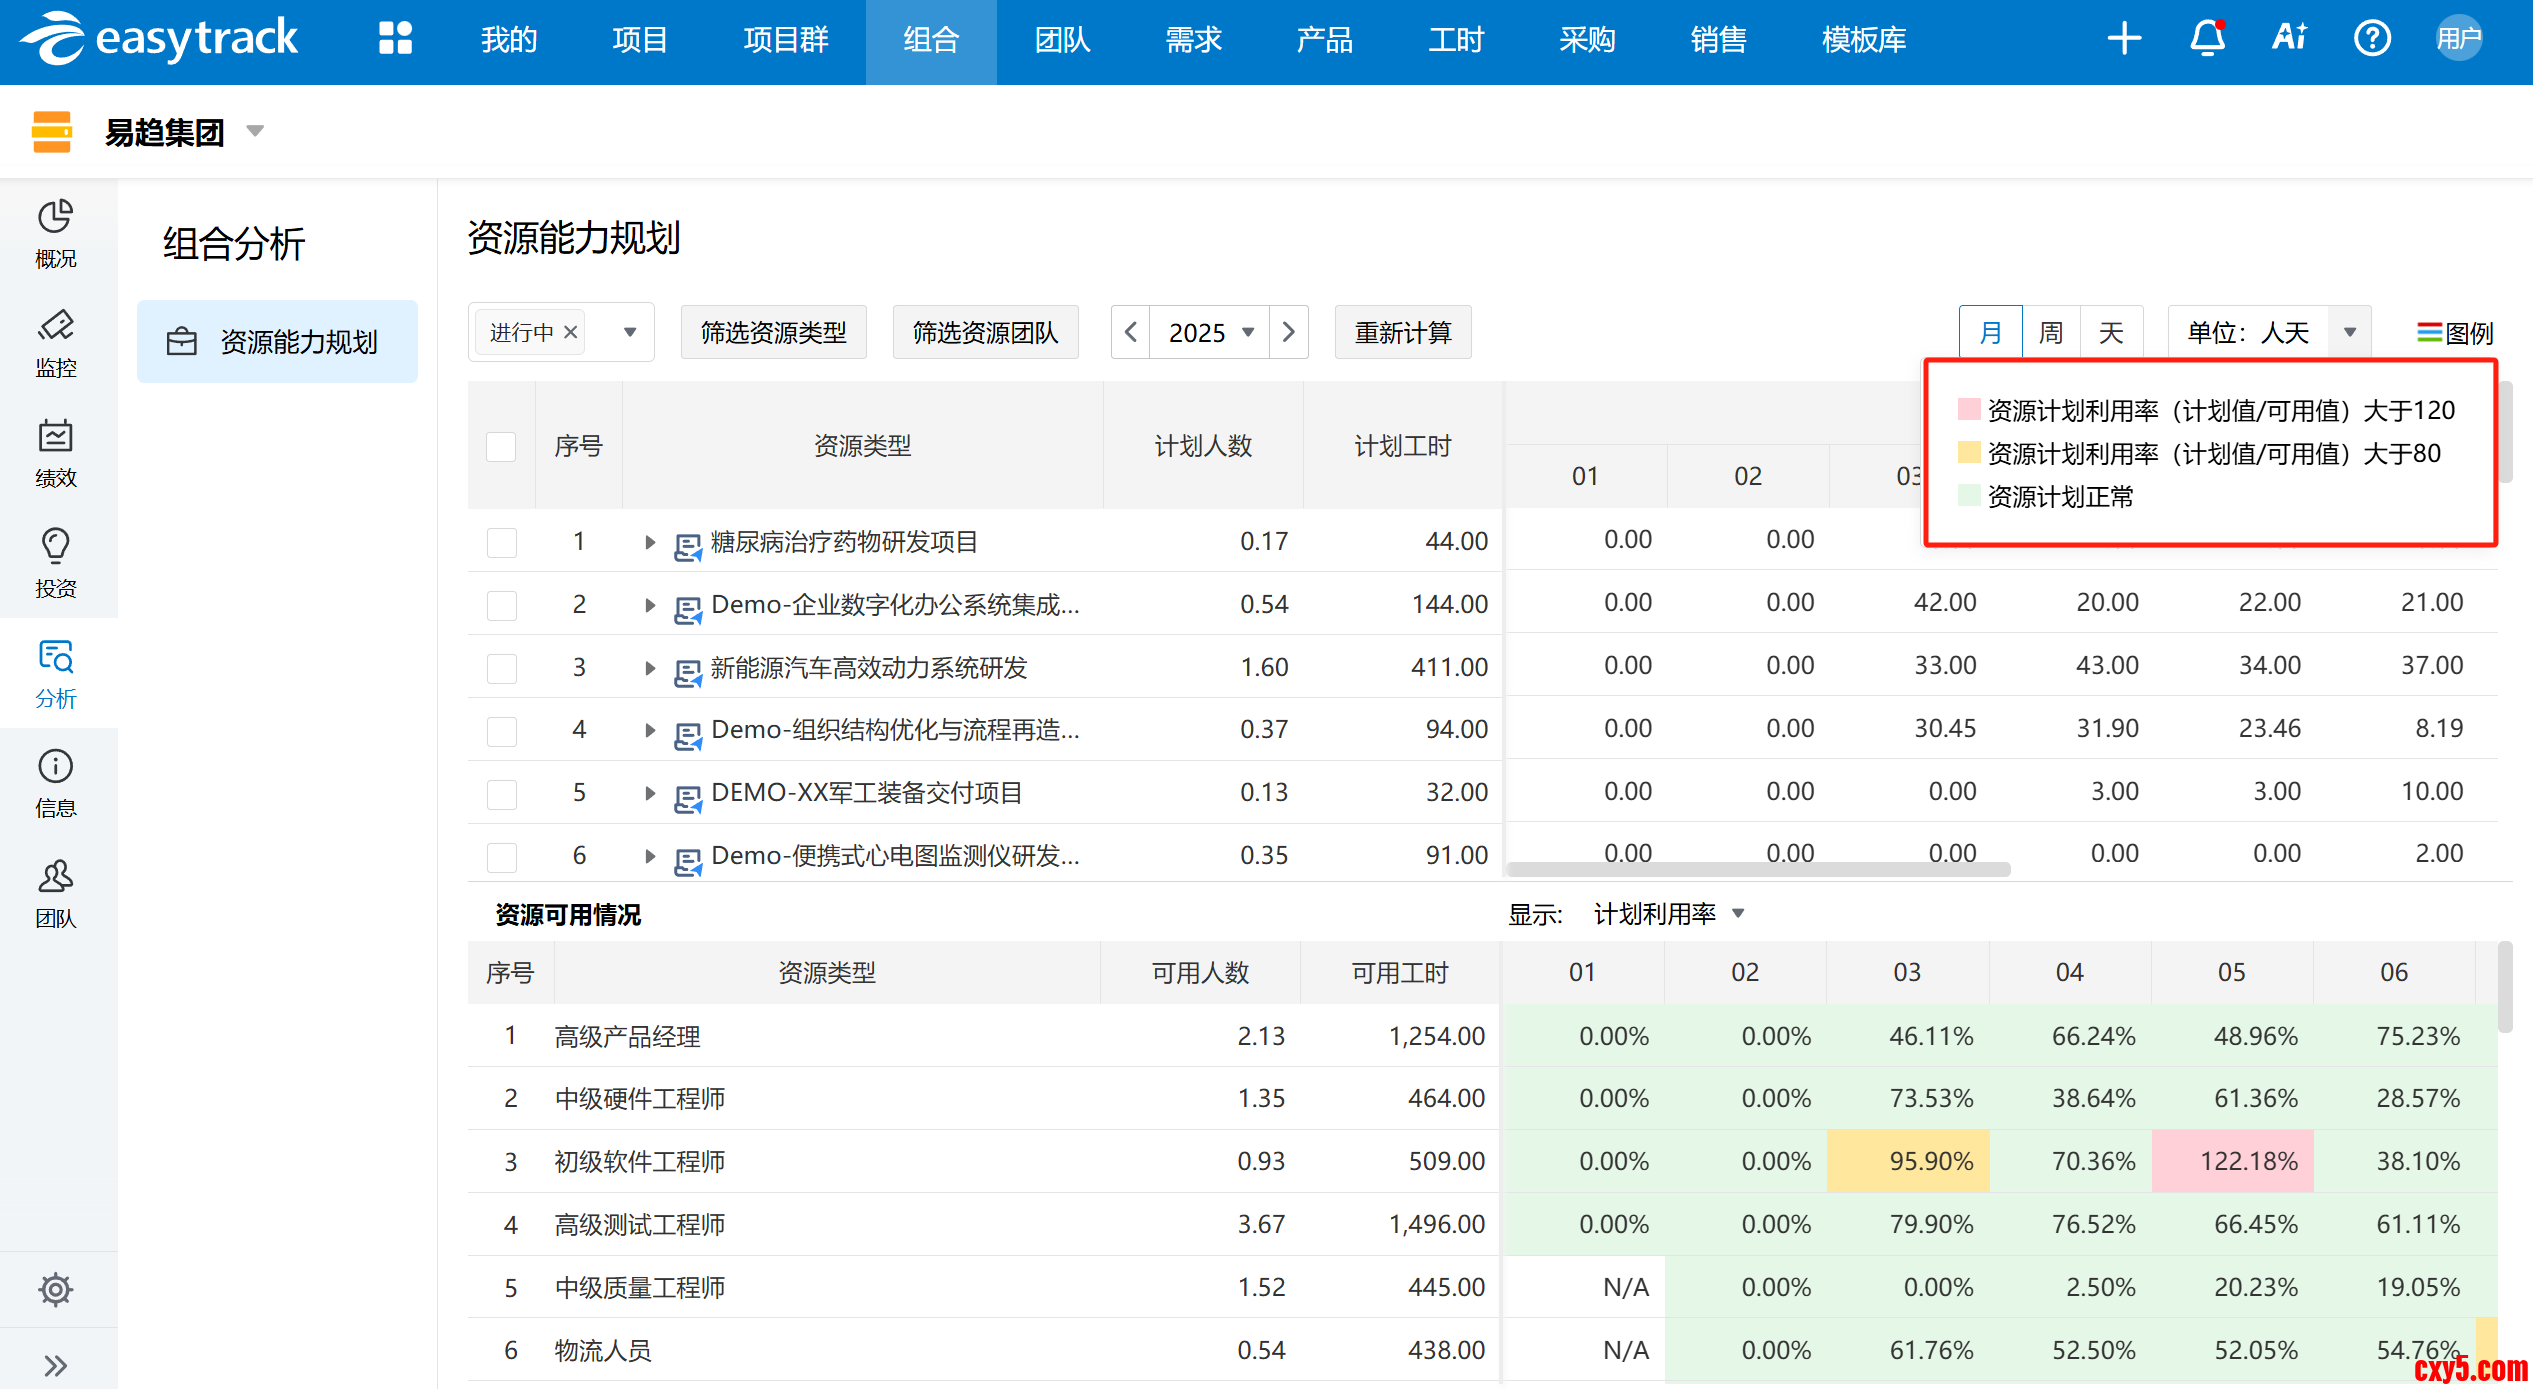Click the settings gear in sidebar
The width and height of the screenshot is (2533, 1389).
point(56,1289)
